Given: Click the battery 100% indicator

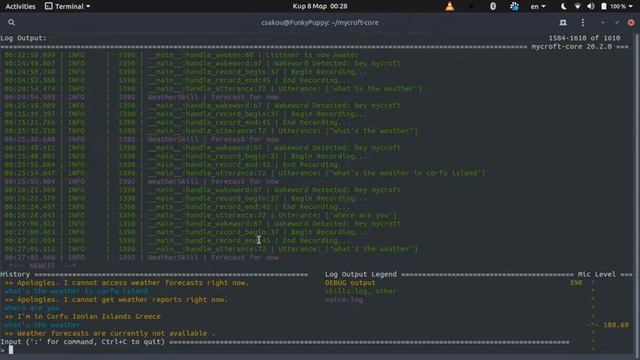Looking at the screenshot, I should (614, 6).
